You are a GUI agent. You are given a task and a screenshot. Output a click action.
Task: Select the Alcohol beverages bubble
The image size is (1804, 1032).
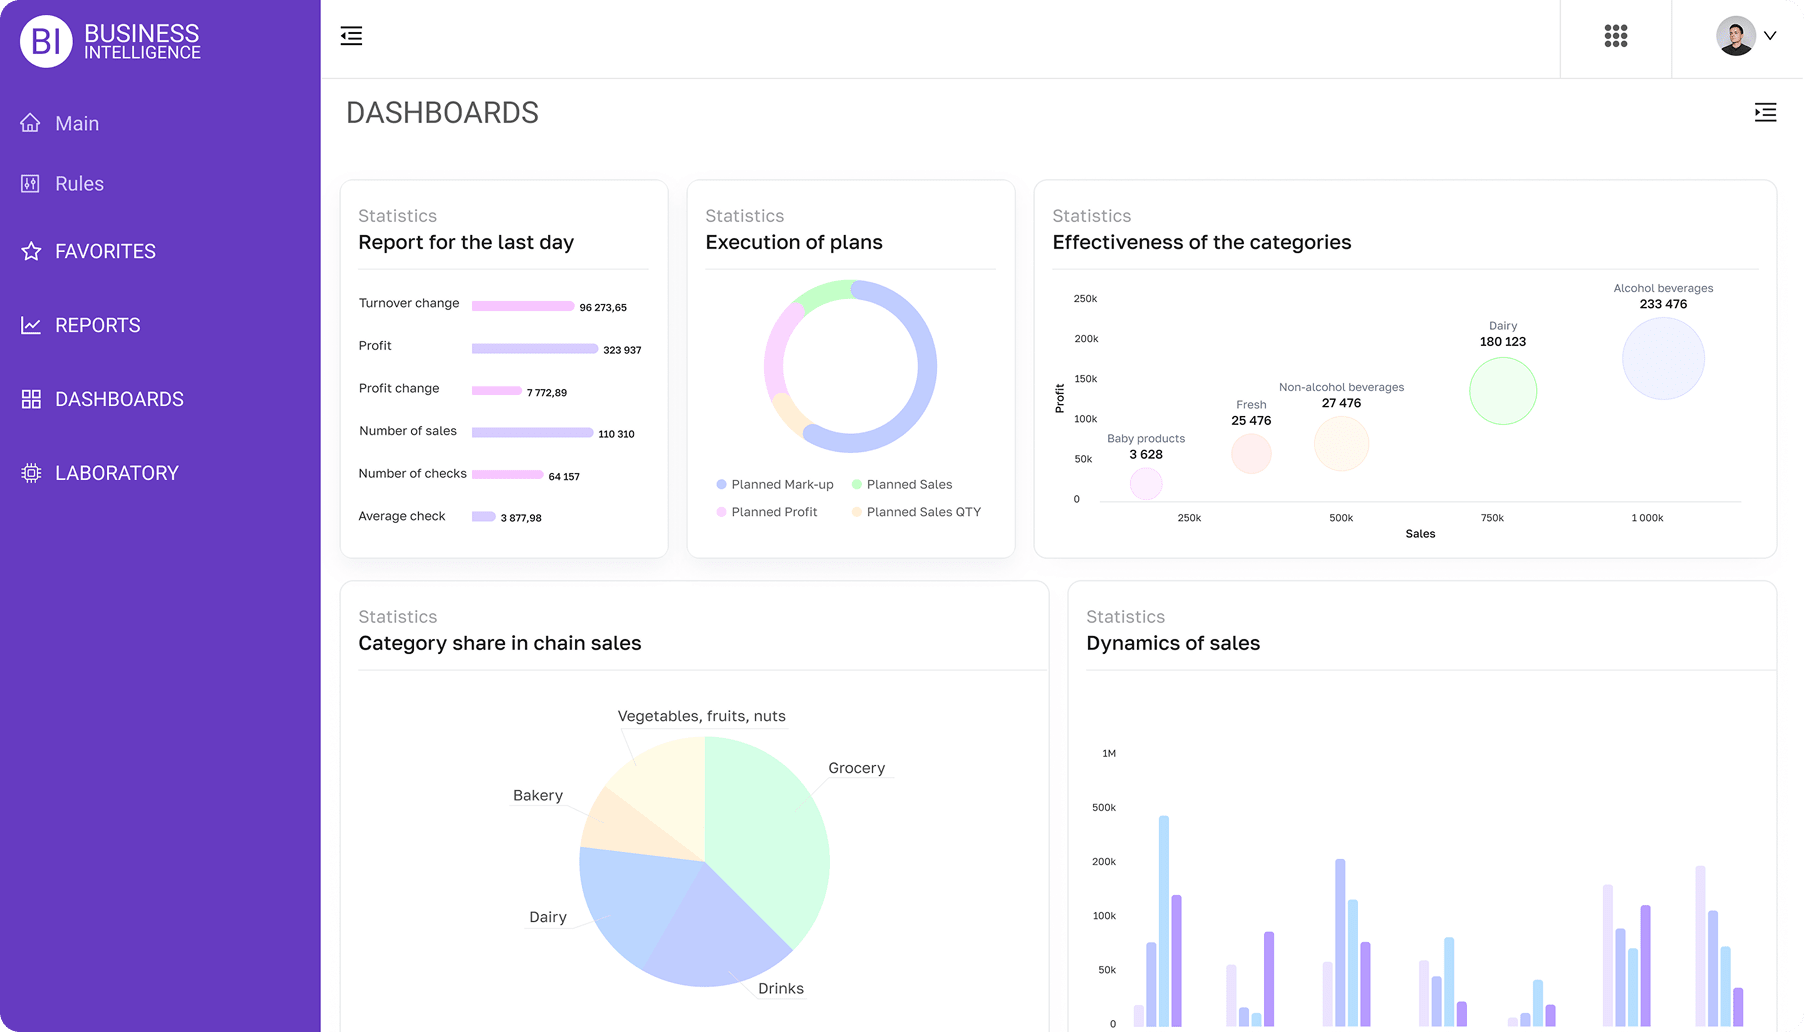click(1662, 359)
